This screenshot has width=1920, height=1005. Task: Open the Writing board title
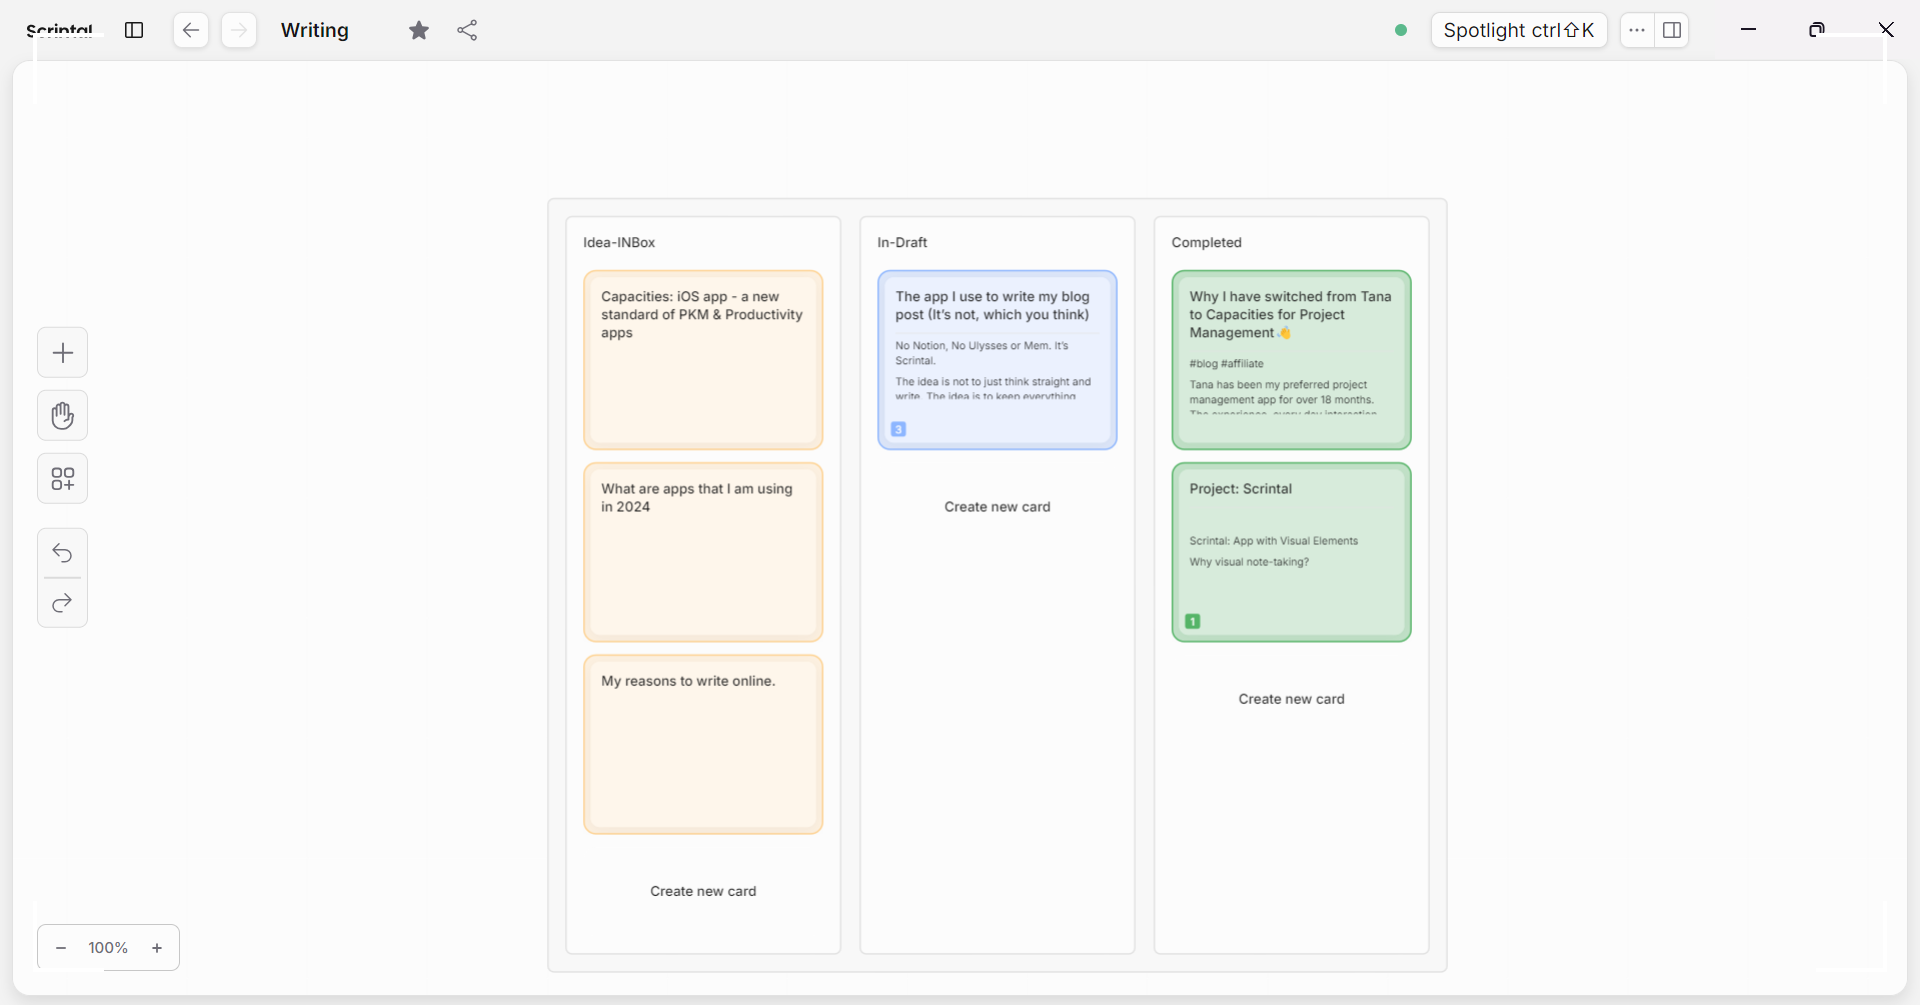pyautogui.click(x=315, y=30)
